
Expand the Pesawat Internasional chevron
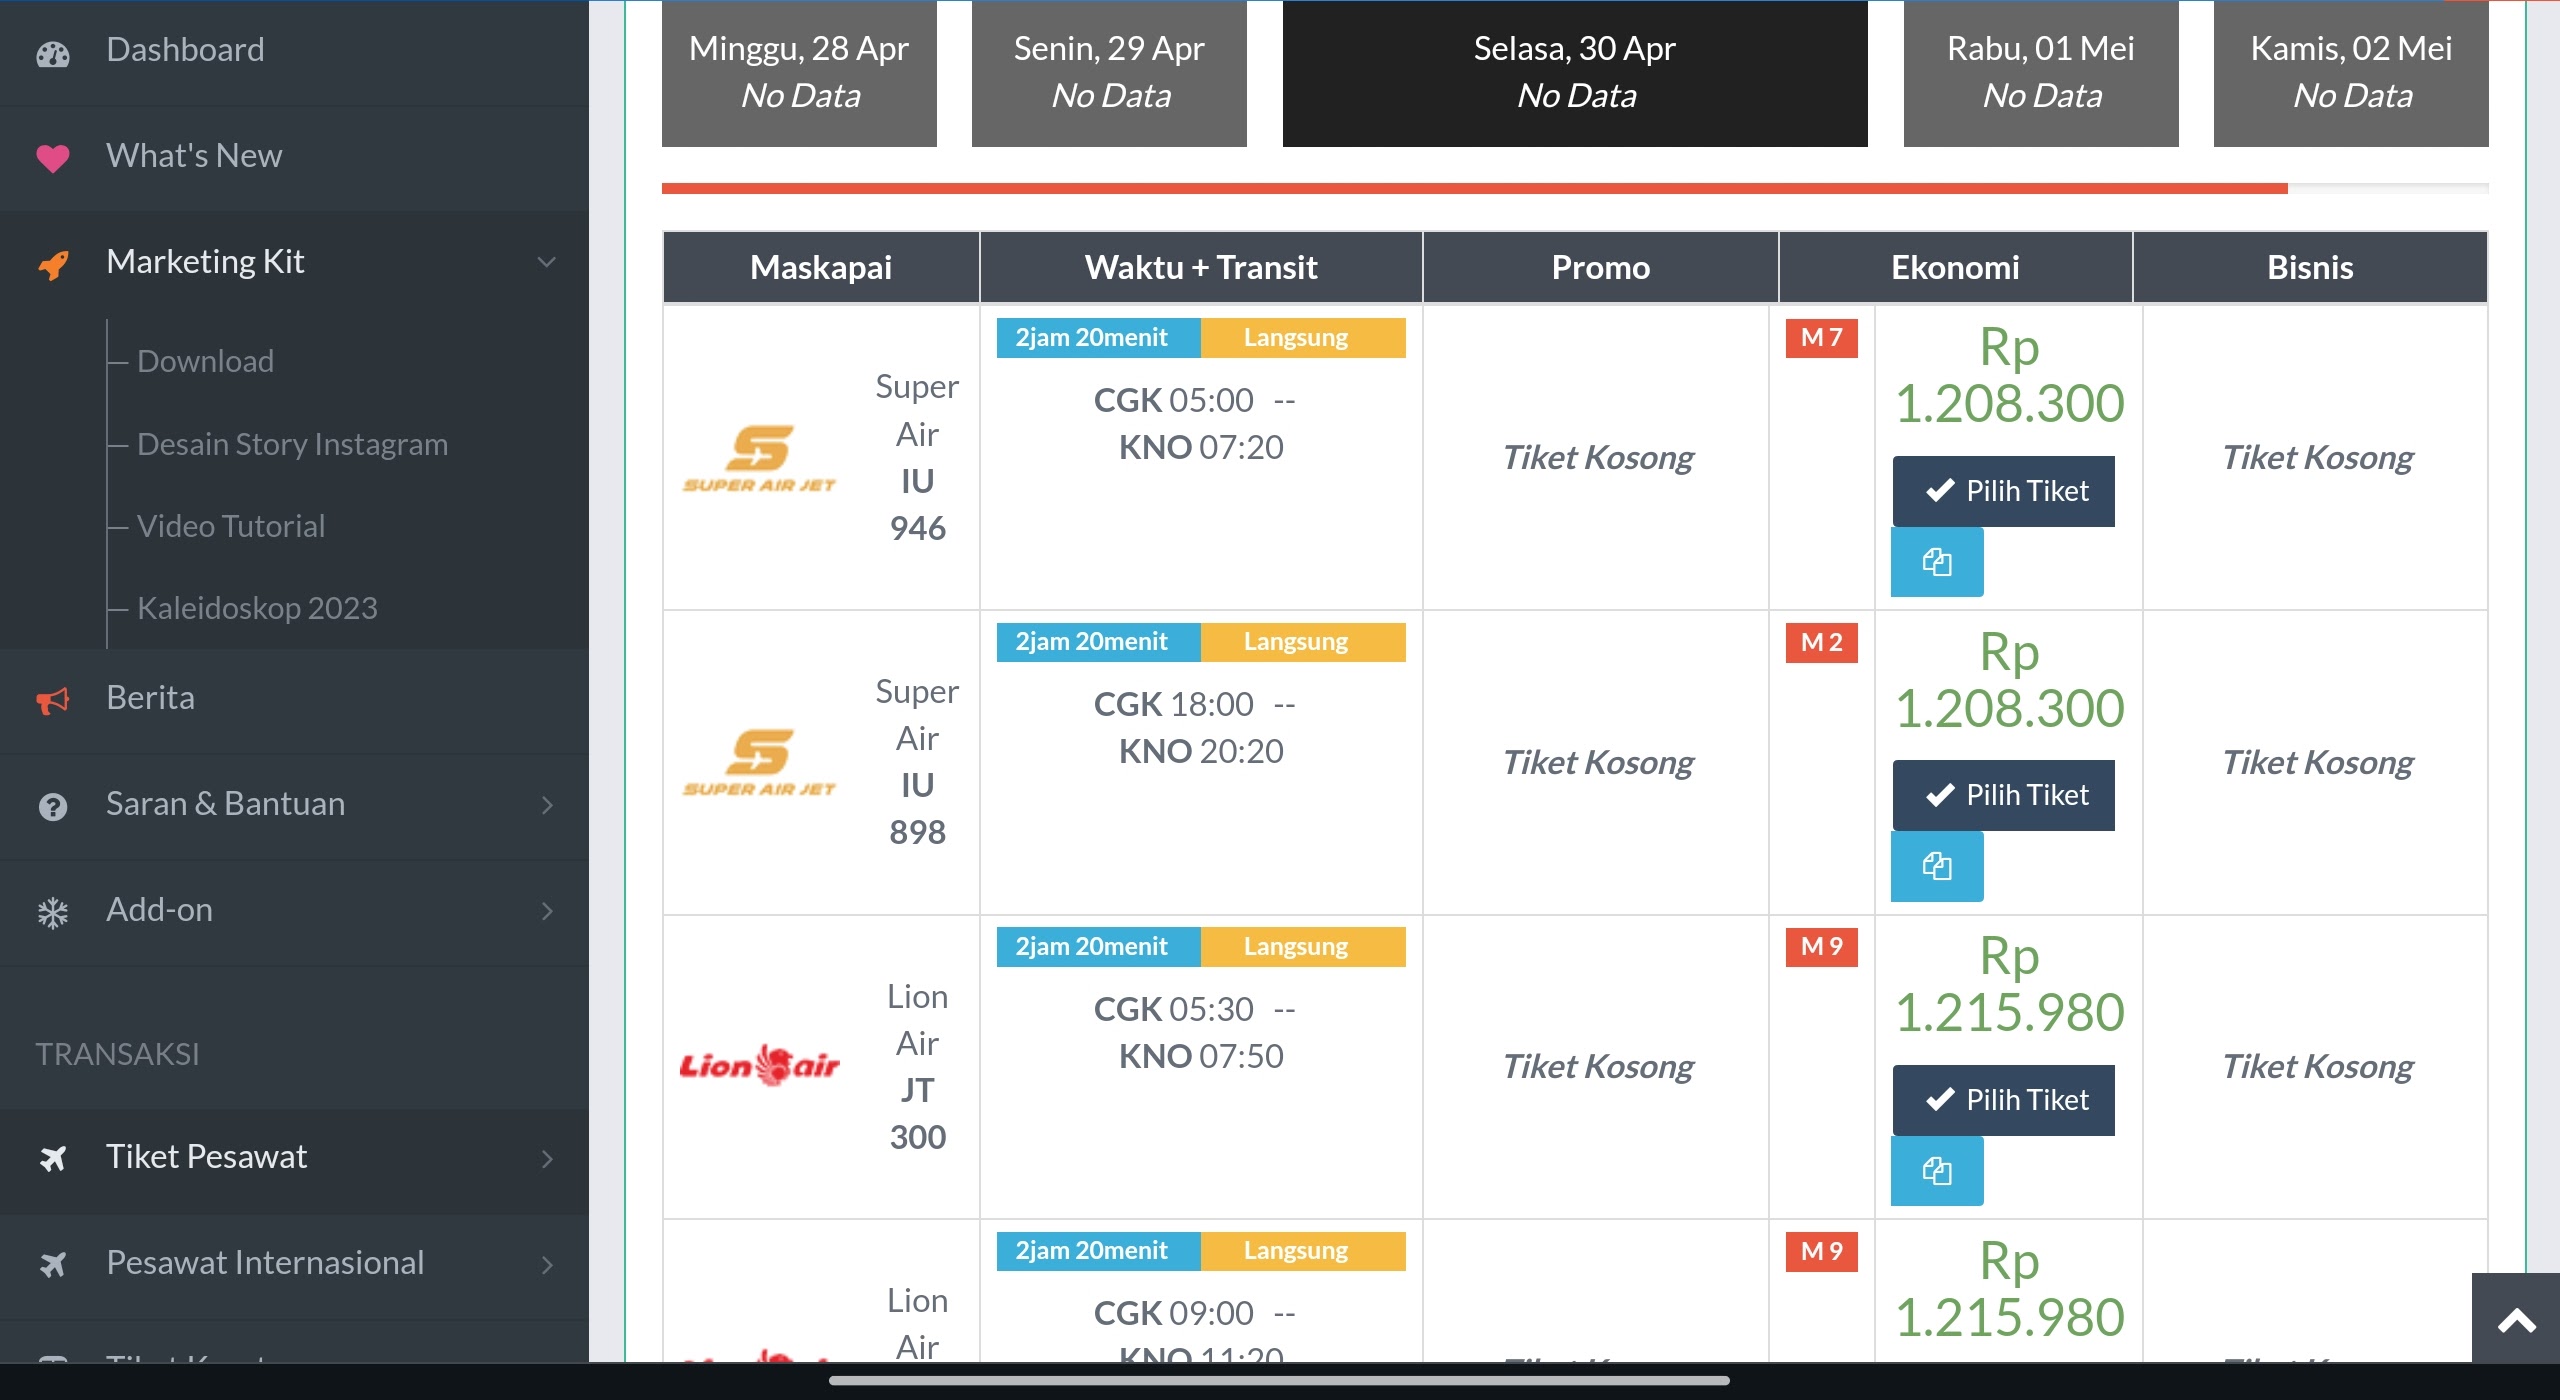coord(546,1264)
